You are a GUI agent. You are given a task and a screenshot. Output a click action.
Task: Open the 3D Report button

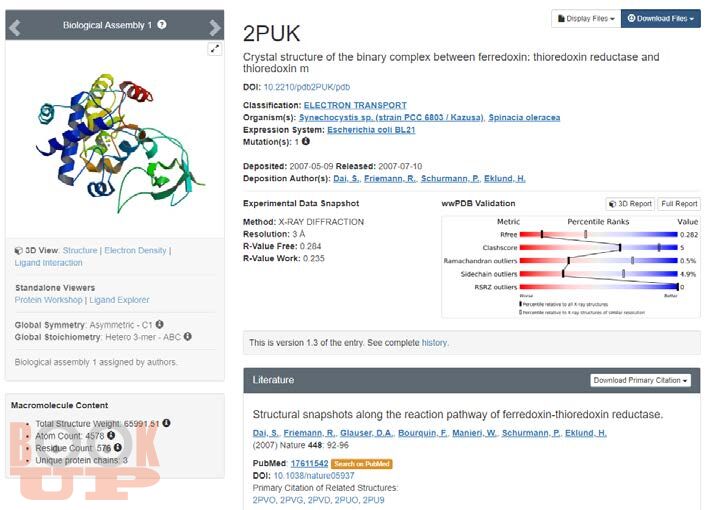pyautogui.click(x=630, y=204)
